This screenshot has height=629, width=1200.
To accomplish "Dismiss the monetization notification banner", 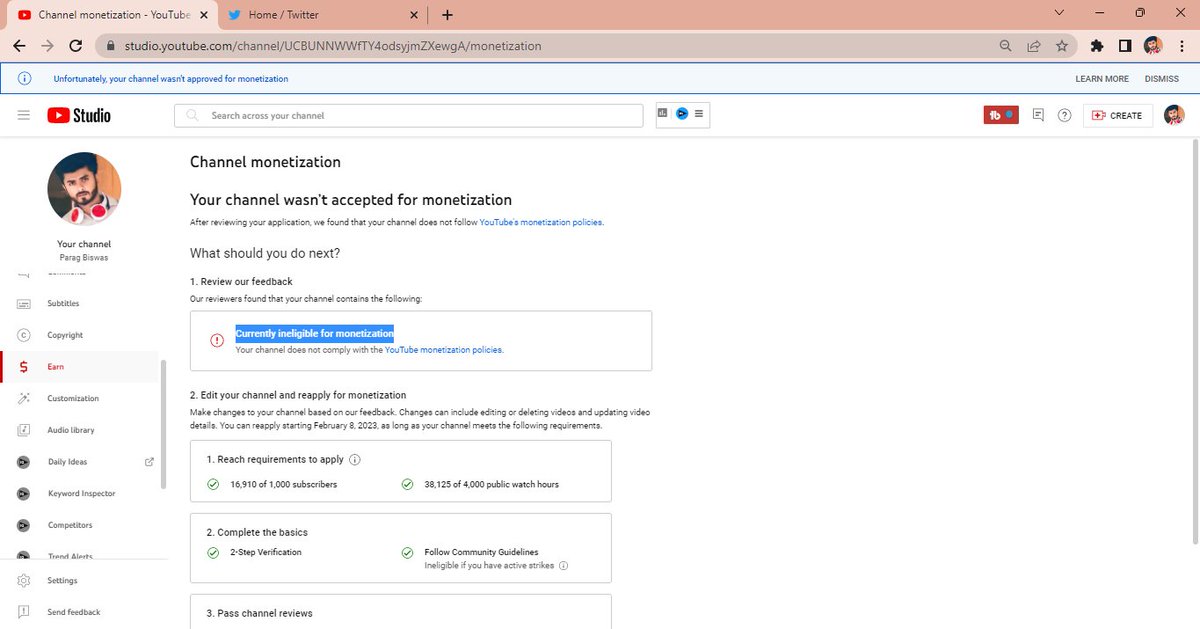I will pyautogui.click(x=1162, y=79).
